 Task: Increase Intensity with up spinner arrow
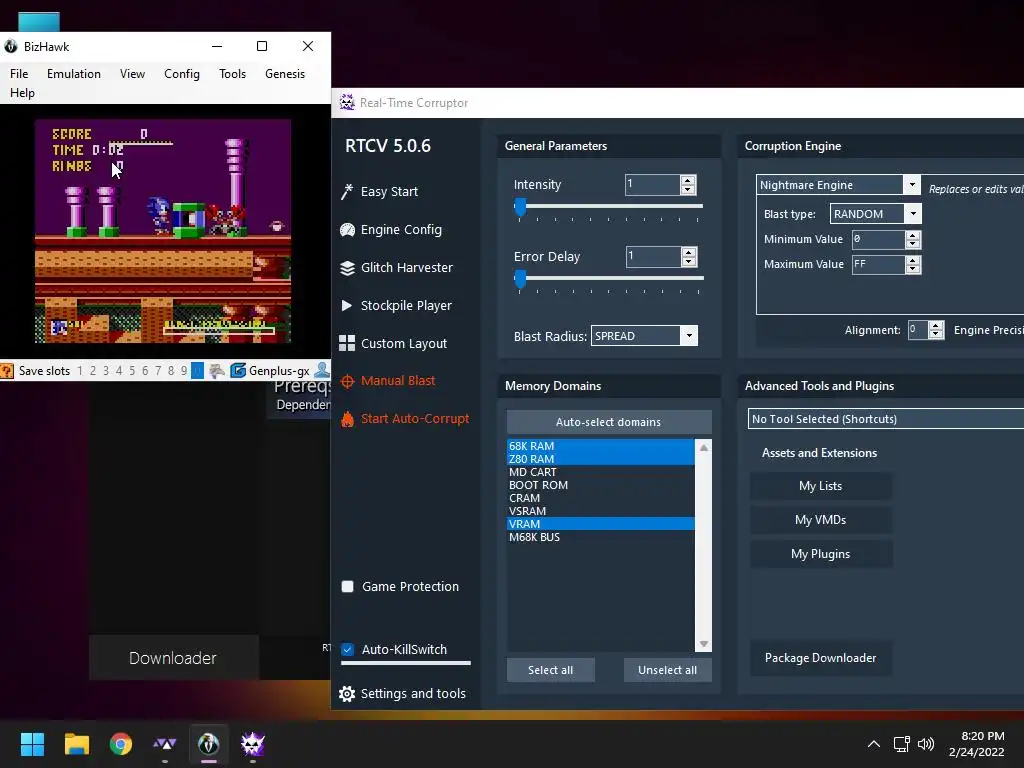(688, 180)
